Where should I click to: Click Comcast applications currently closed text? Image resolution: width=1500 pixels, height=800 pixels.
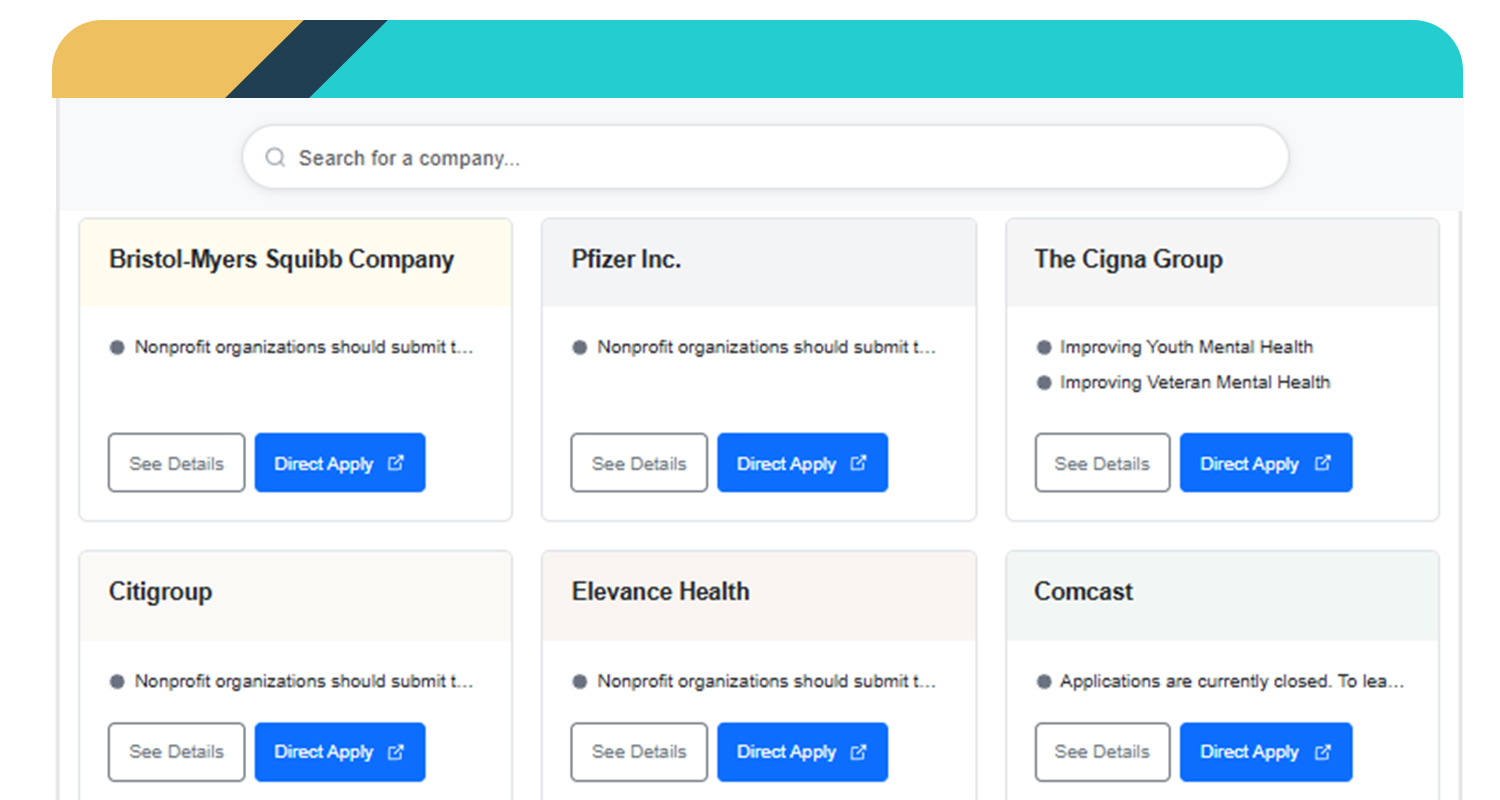click(1231, 682)
